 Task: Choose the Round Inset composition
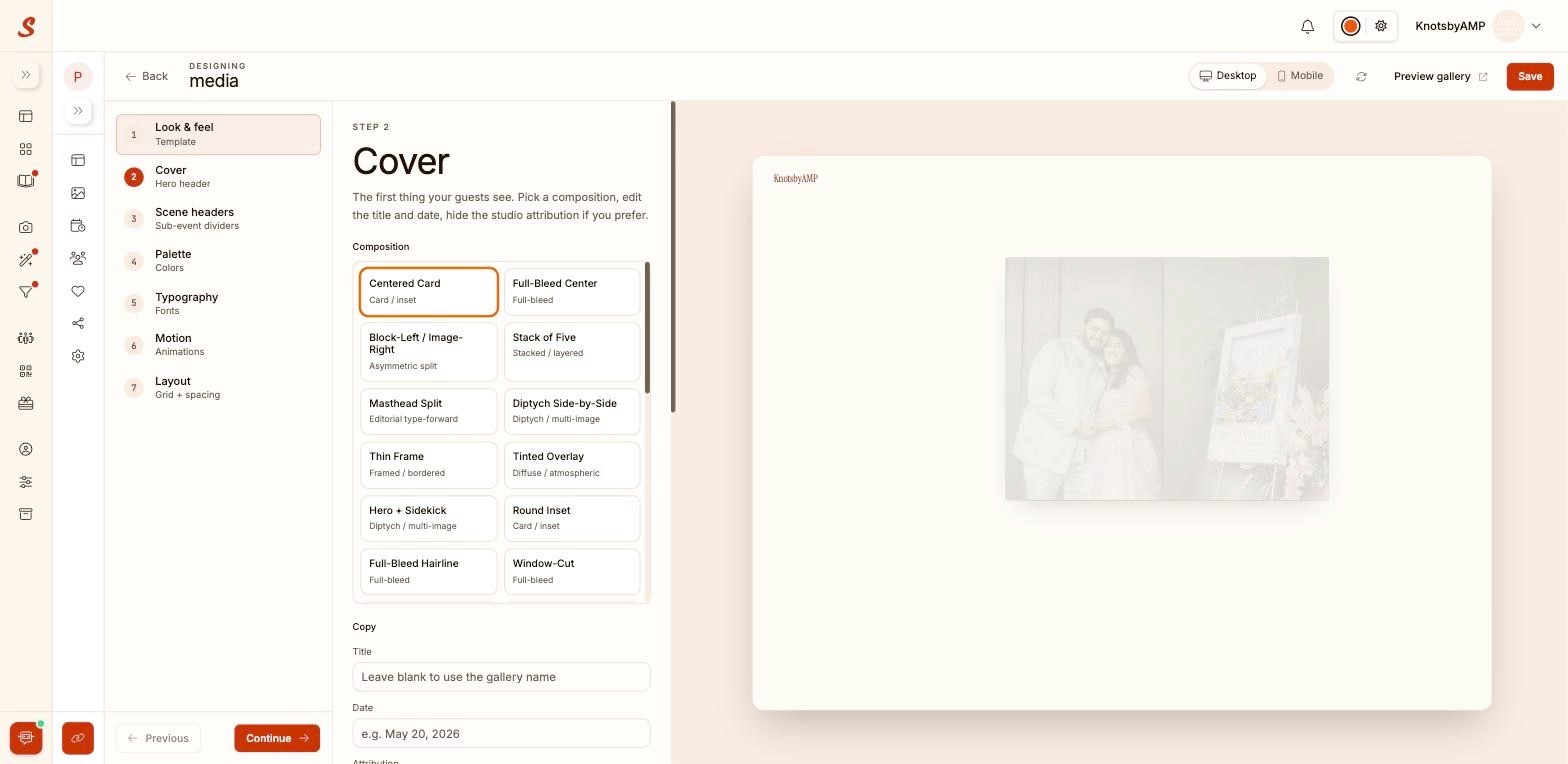[572, 518]
